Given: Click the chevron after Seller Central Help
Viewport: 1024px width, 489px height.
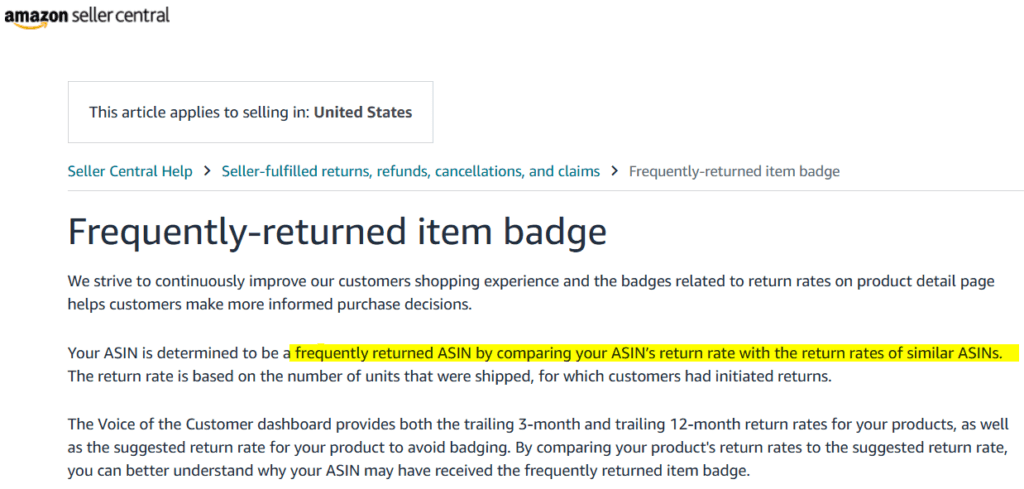Looking at the screenshot, I should click(x=207, y=171).
